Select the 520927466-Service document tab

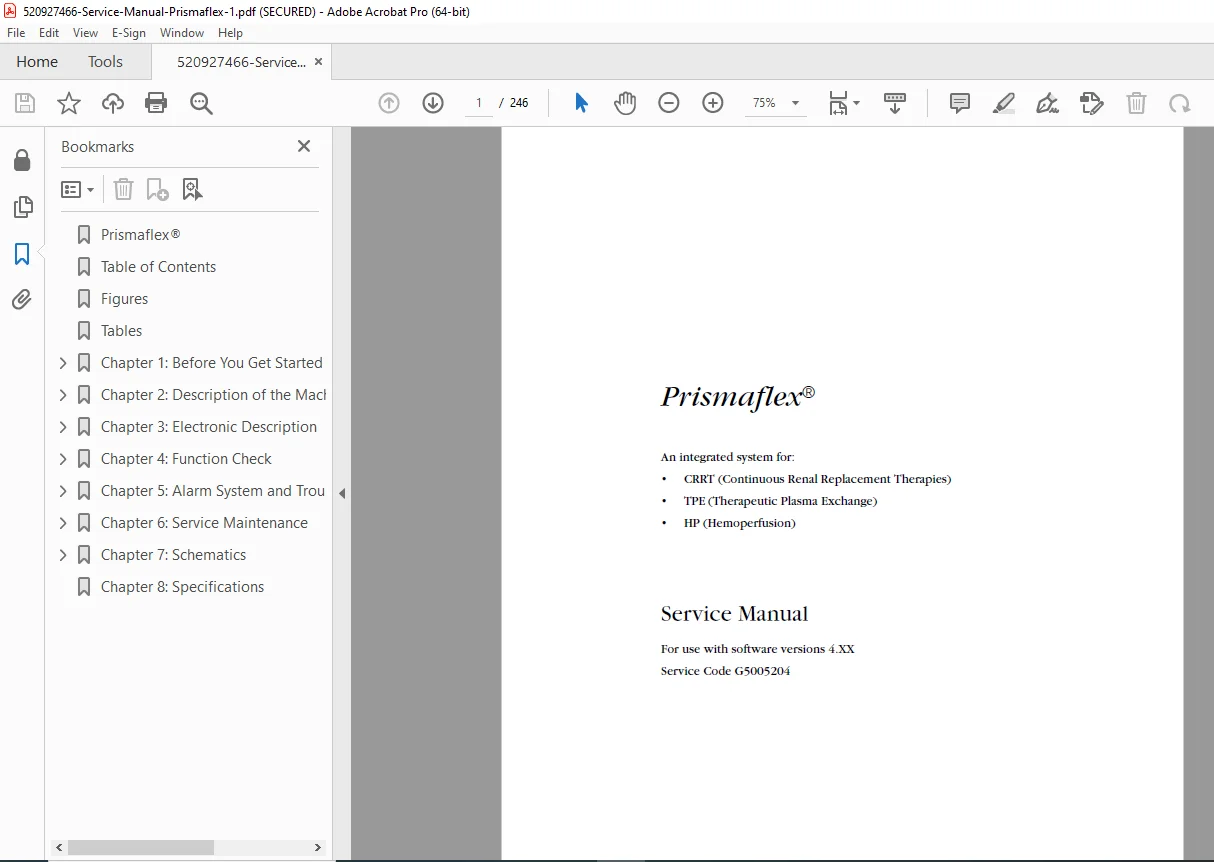click(241, 62)
